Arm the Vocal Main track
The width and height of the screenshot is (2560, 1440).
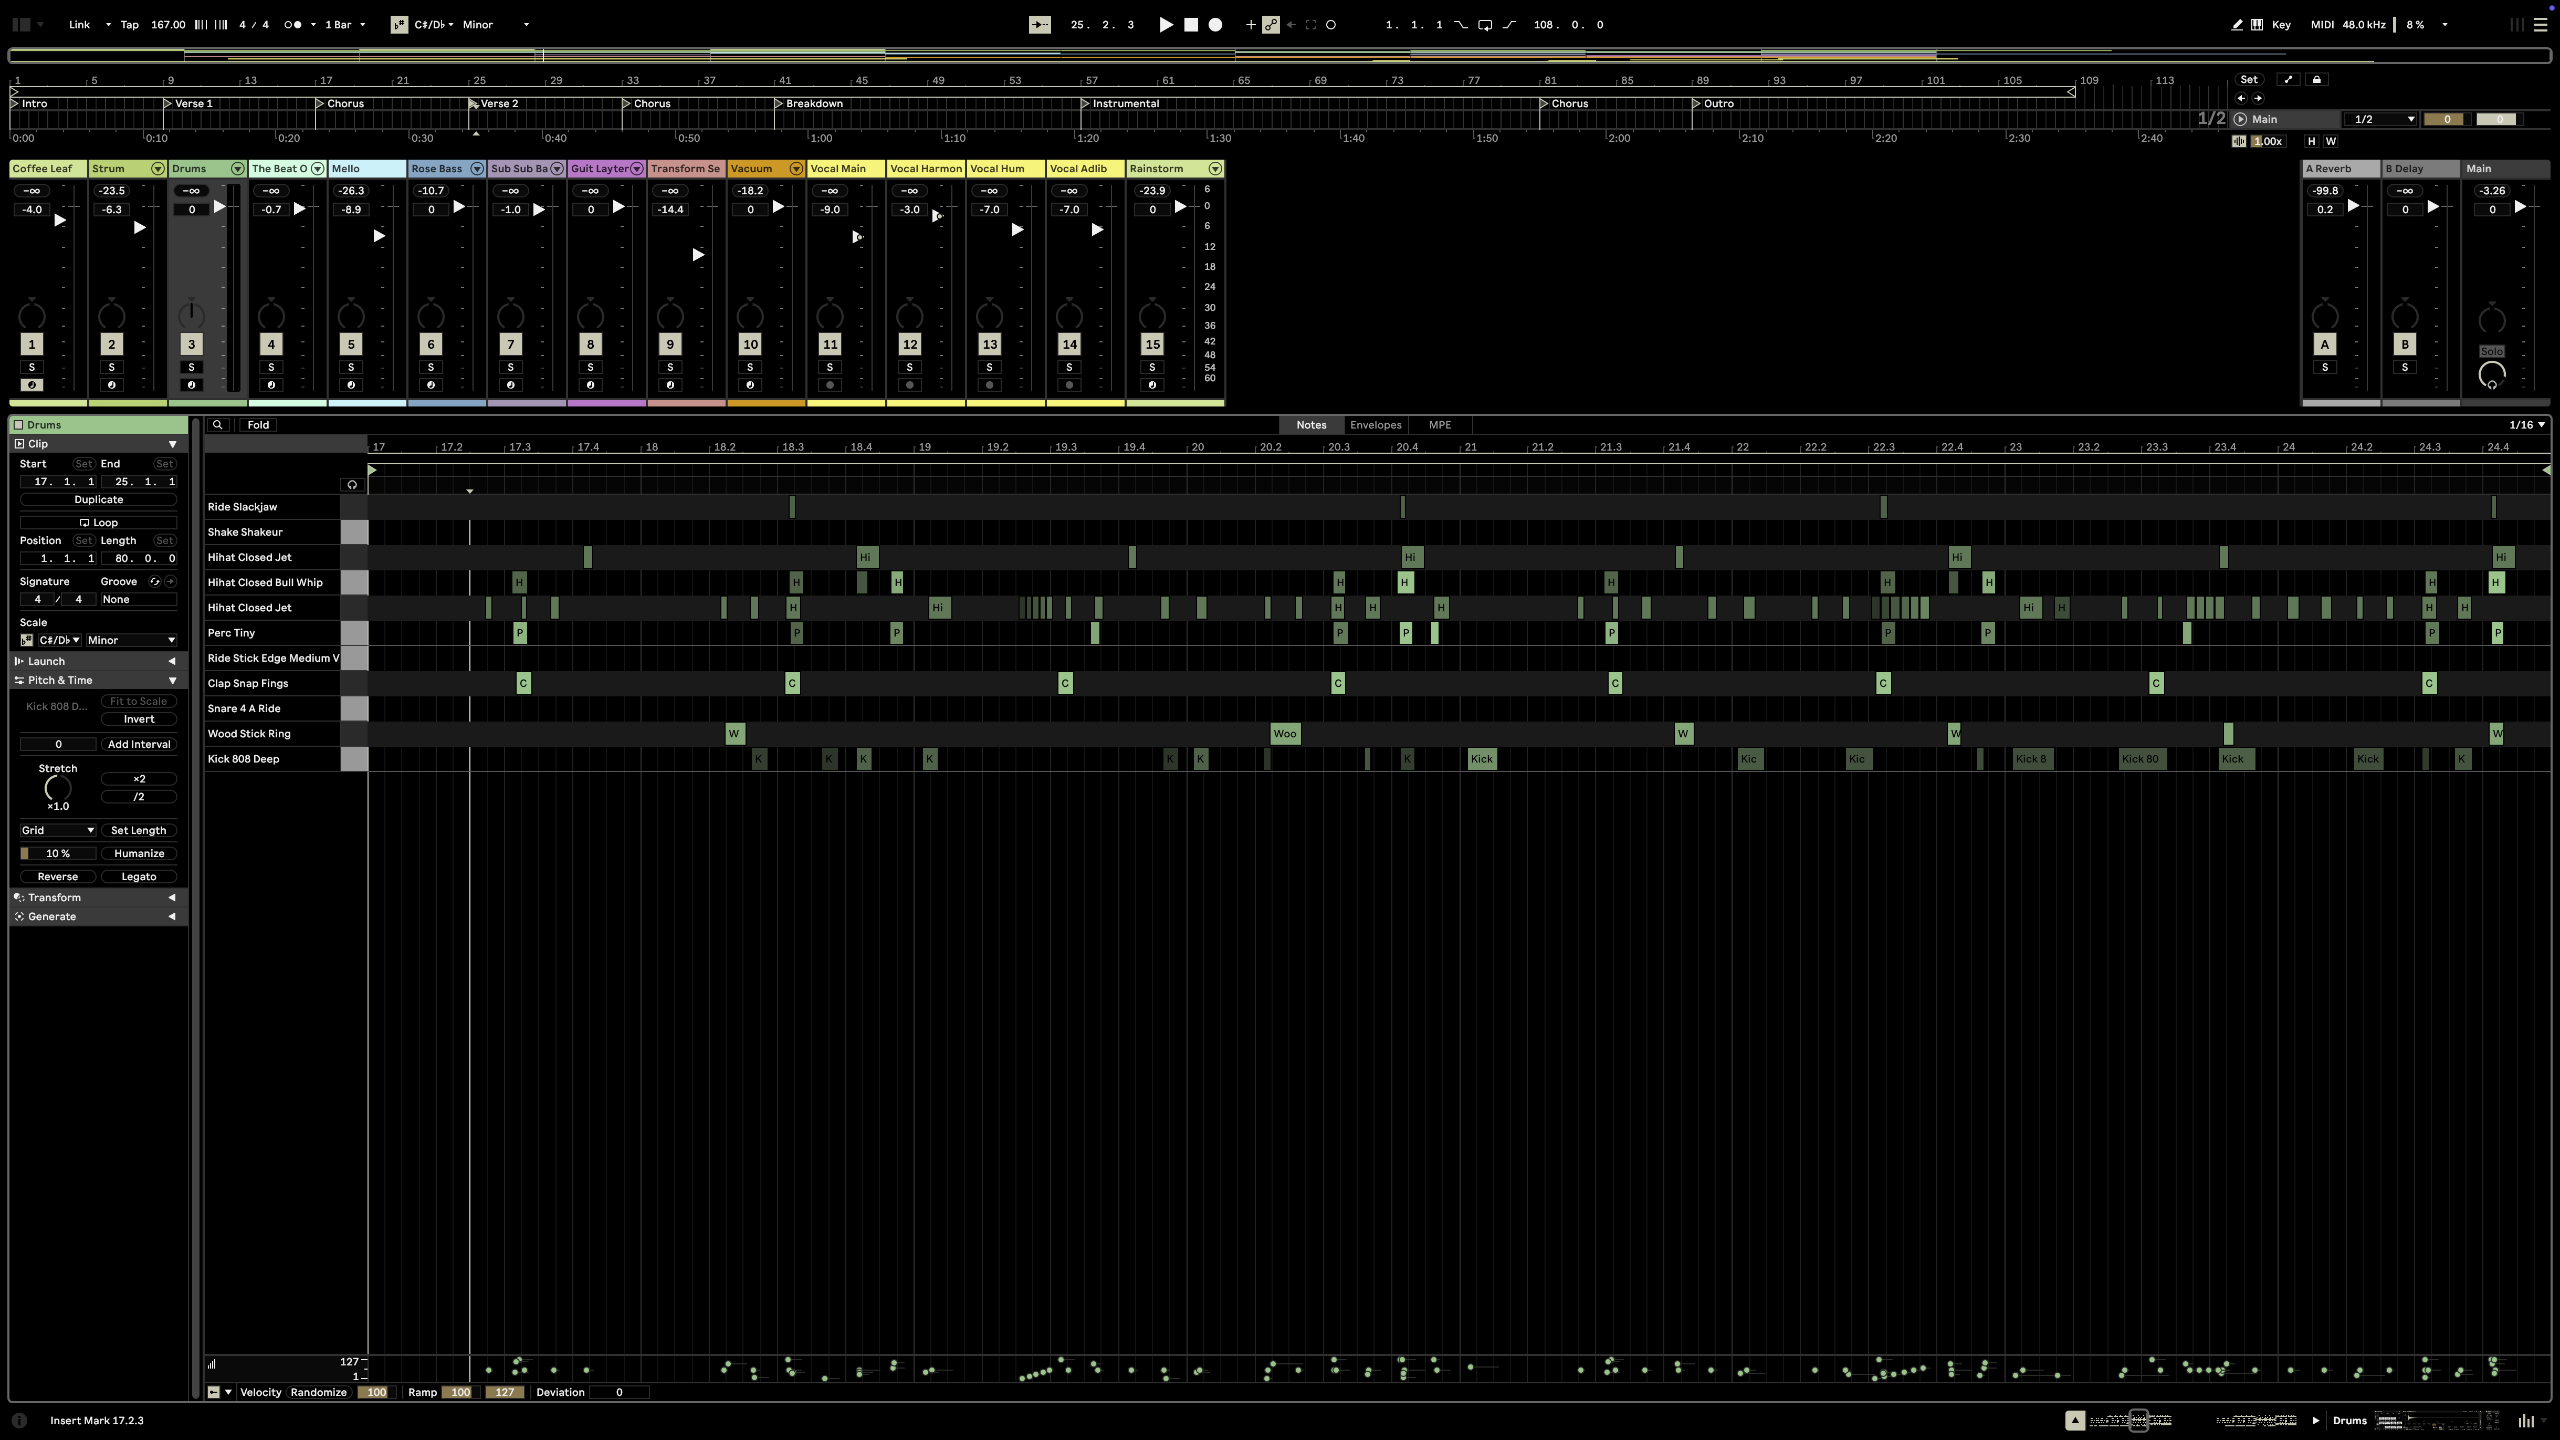click(830, 385)
